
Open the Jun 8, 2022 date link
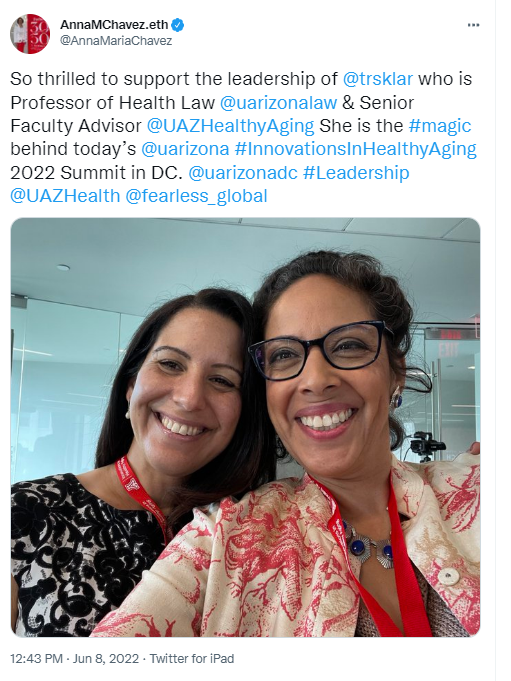point(106,659)
